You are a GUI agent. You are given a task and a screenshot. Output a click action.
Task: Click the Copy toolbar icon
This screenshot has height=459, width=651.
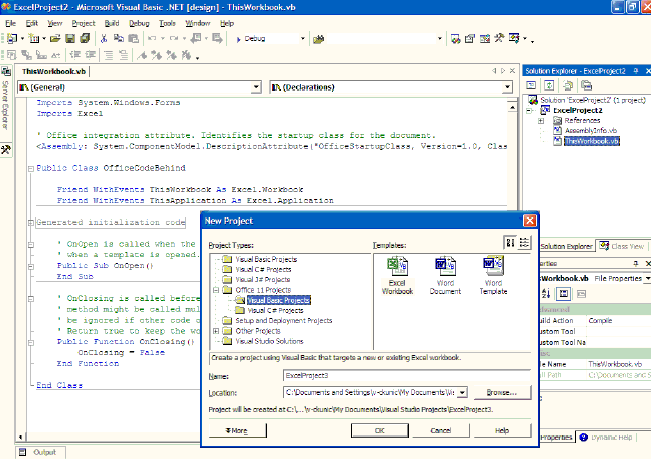pyautogui.click(x=119, y=39)
